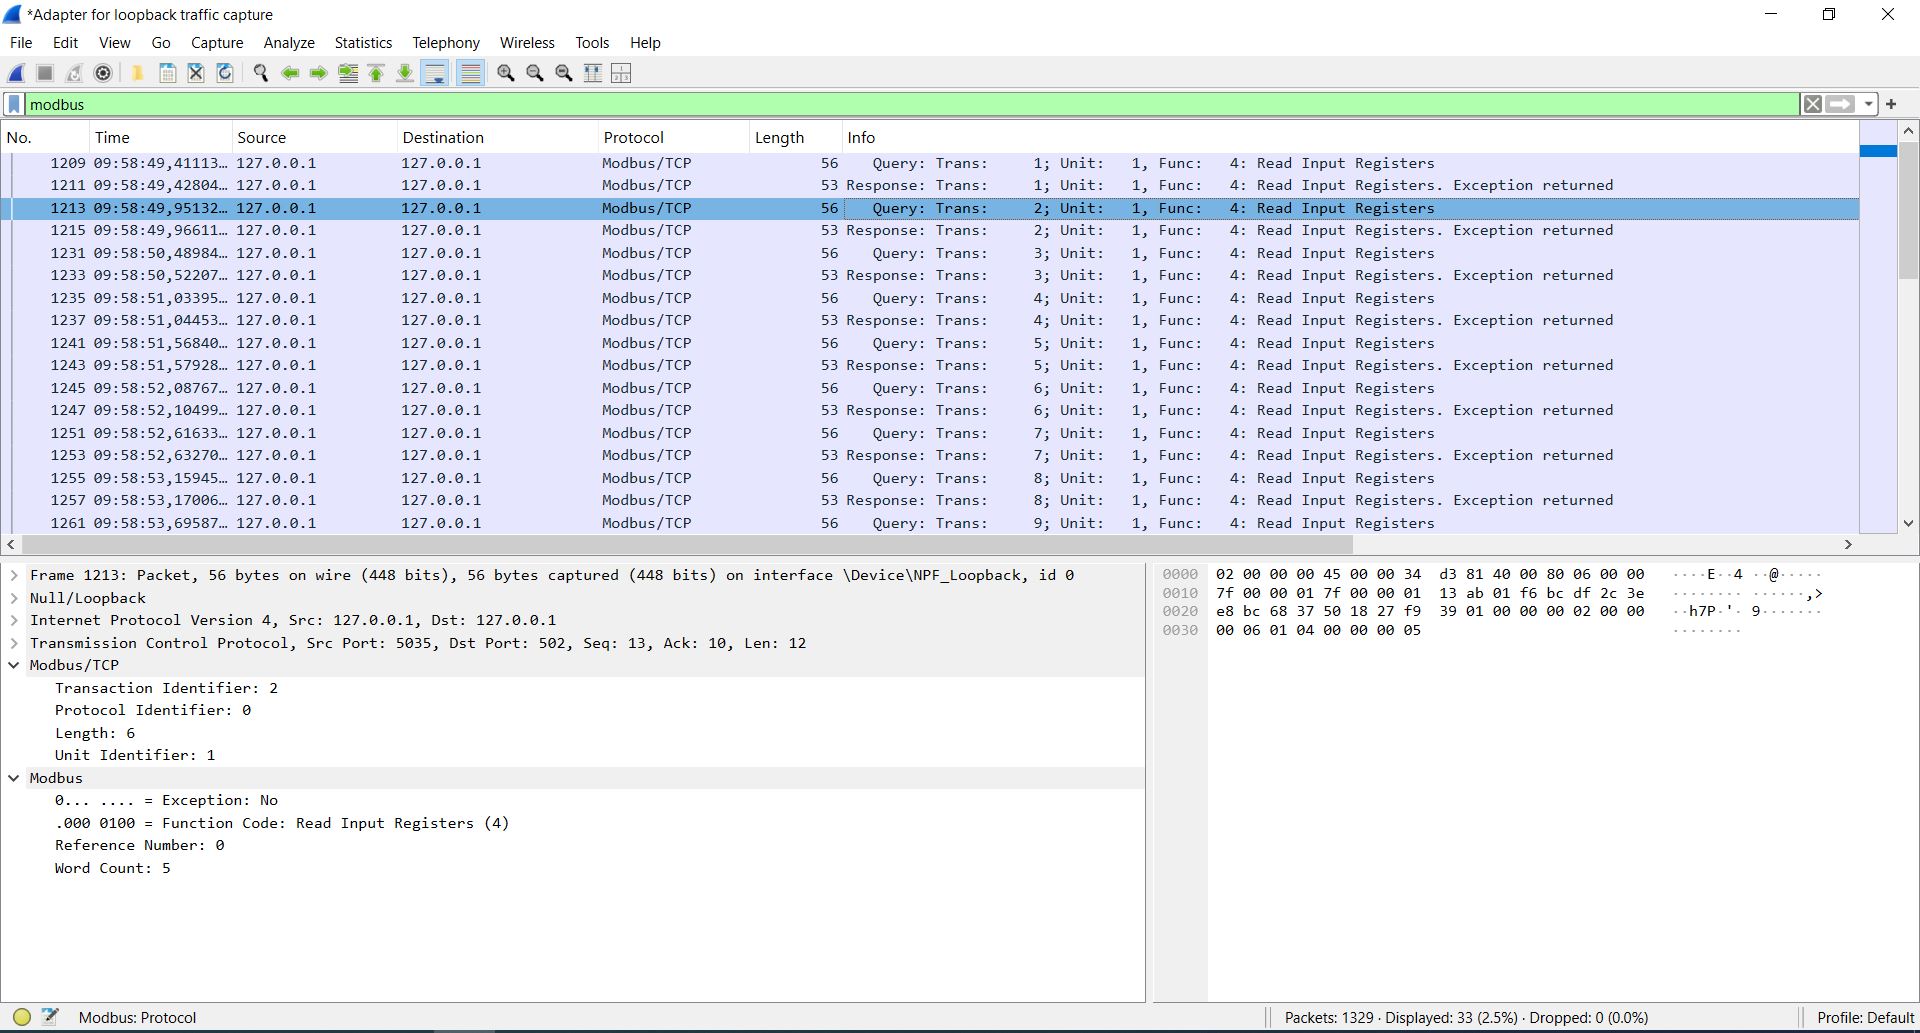Open display filter history dropdown
The height and width of the screenshot is (1033, 1920).
click(x=1868, y=104)
